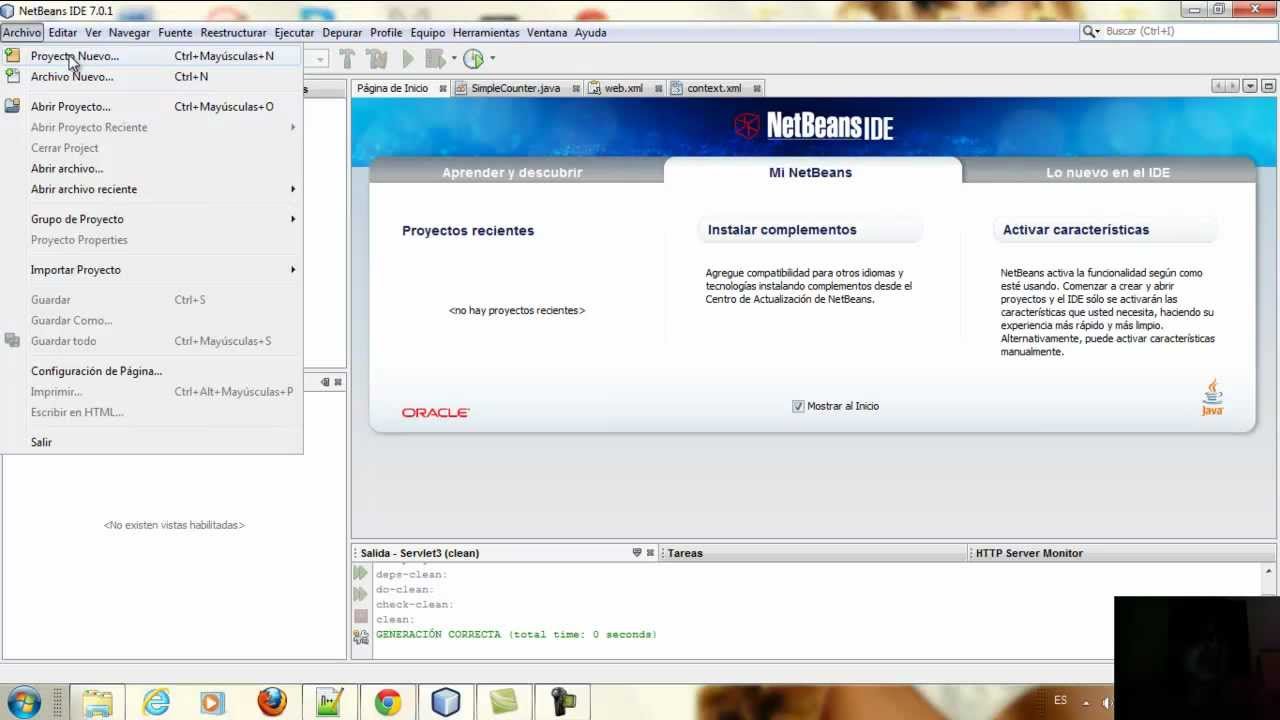Click the Proyecto Nuevo menu icon
This screenshot has width=1280, height=720.
pyautogui.click(x=12, y=56)
